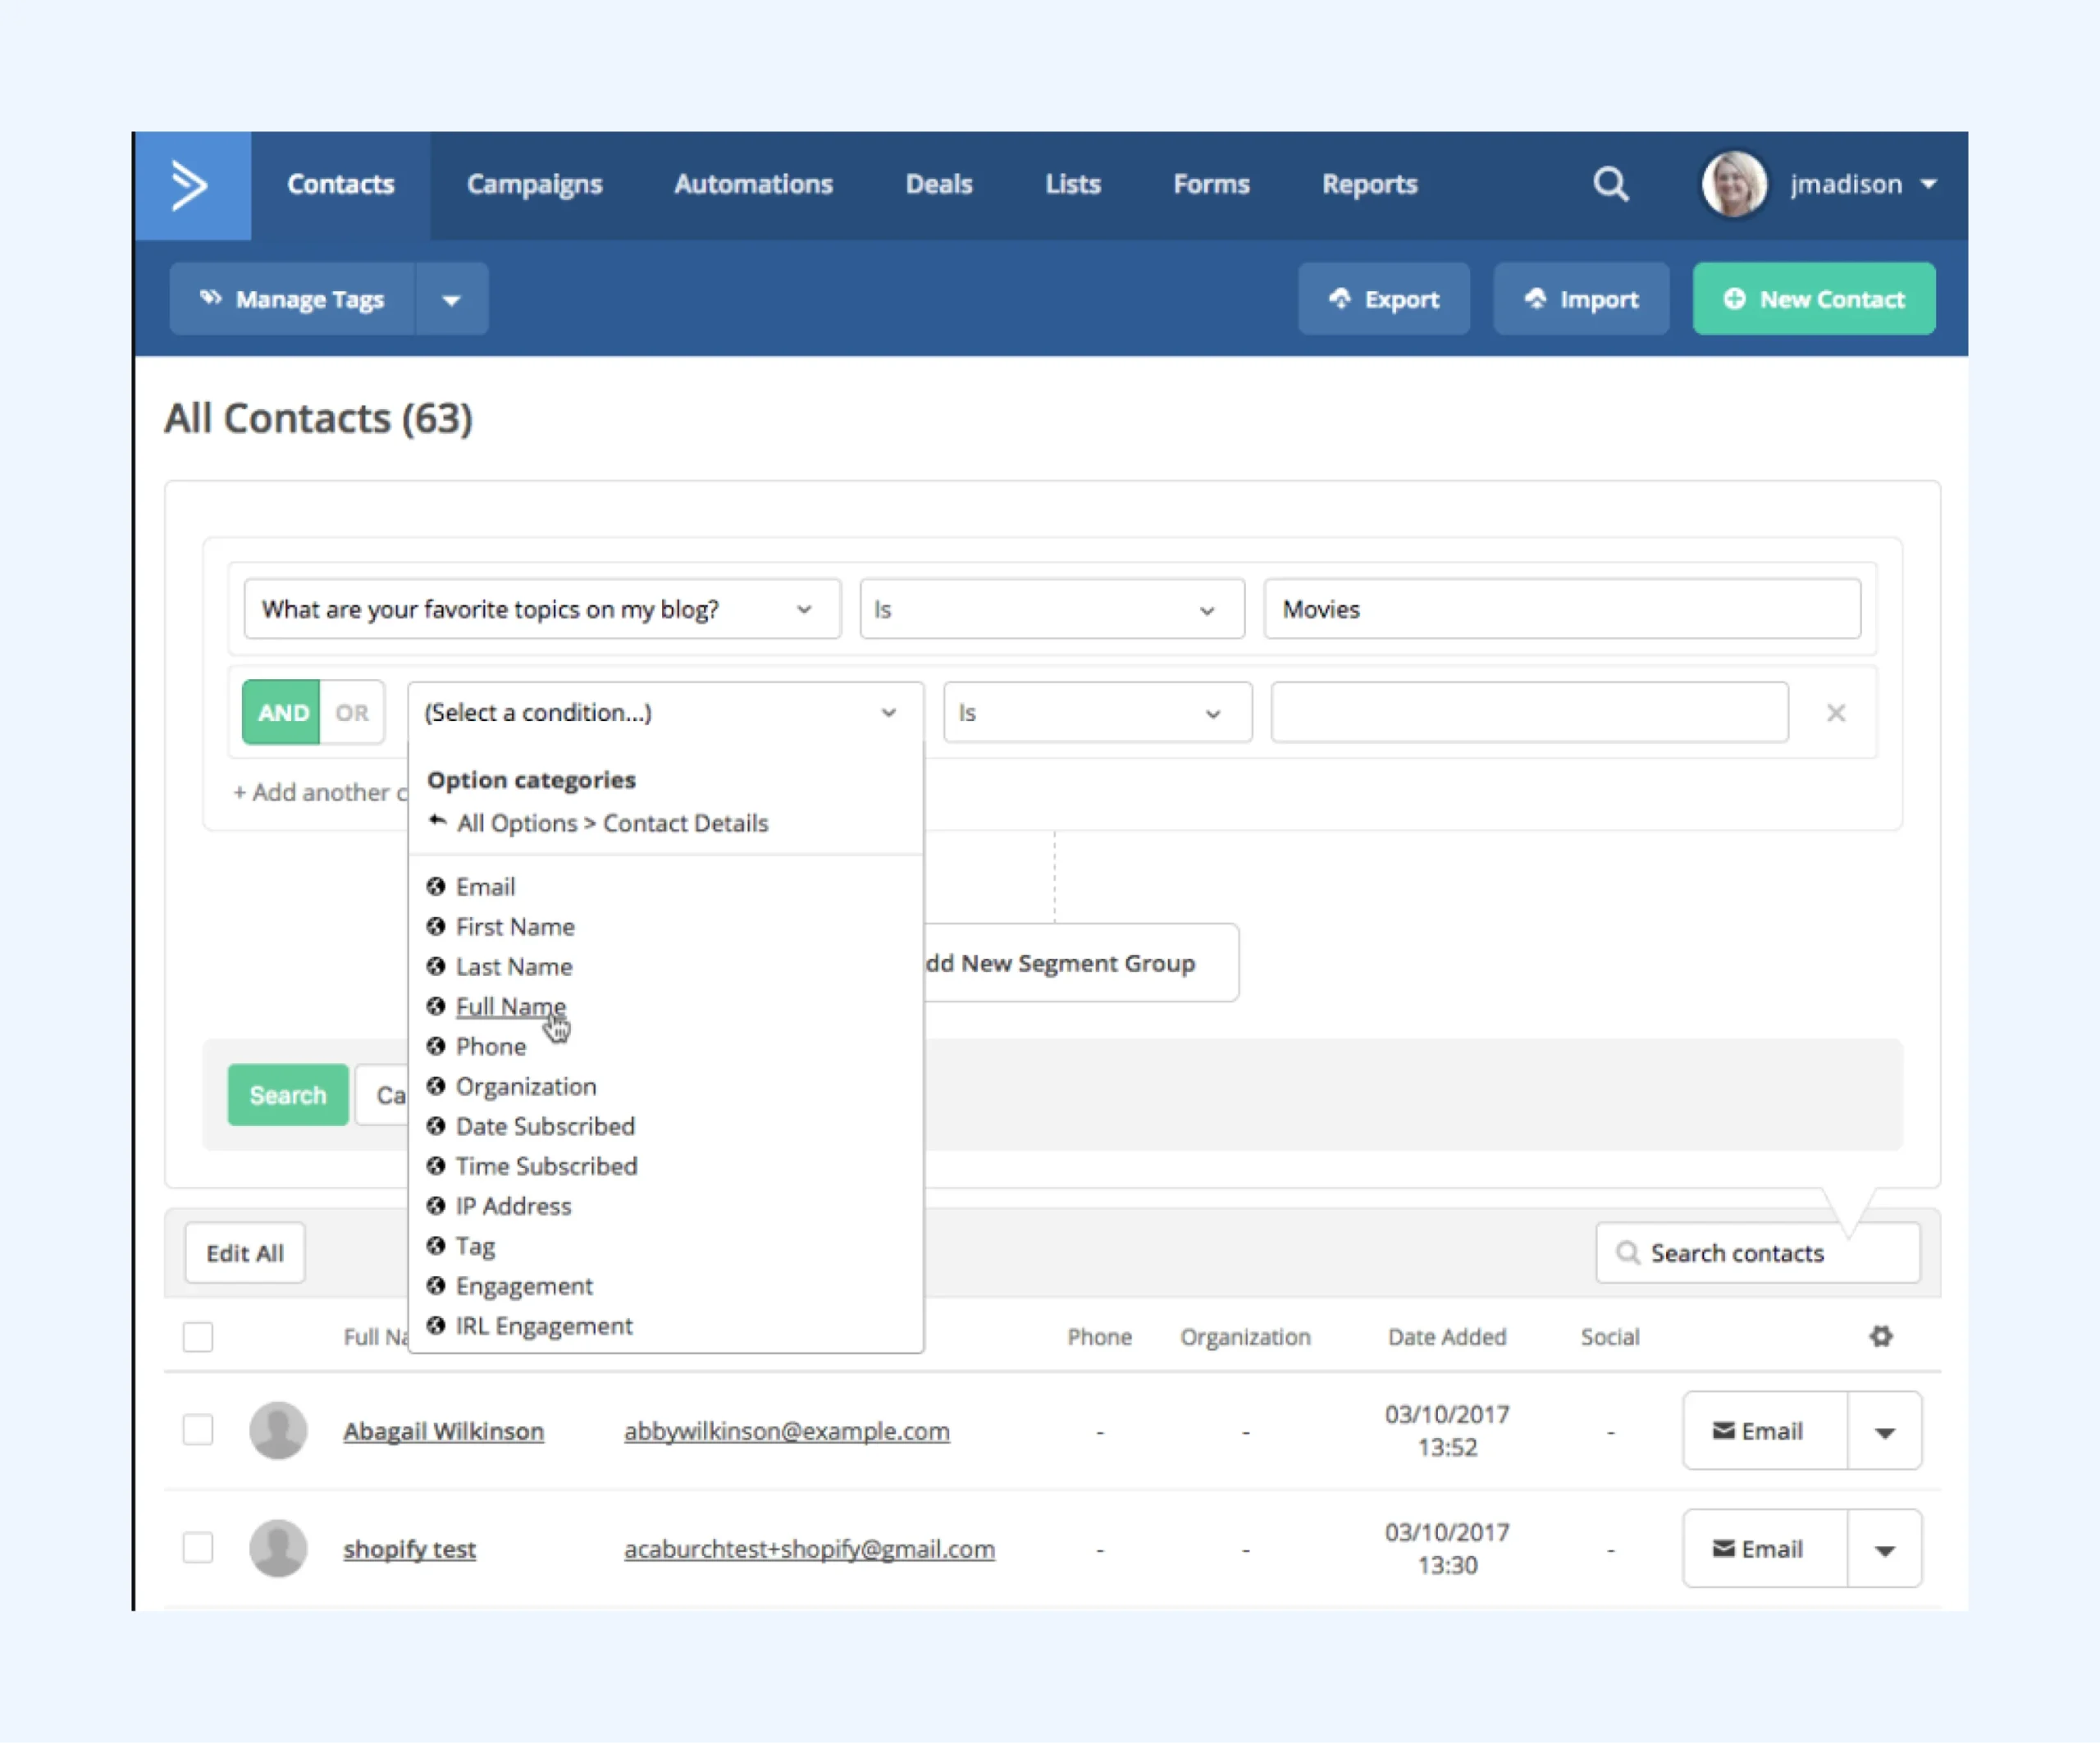Choose the Time Subscribed condition option
The width and height of the screenshot is (2100, 1743).
click(547, 1167)
